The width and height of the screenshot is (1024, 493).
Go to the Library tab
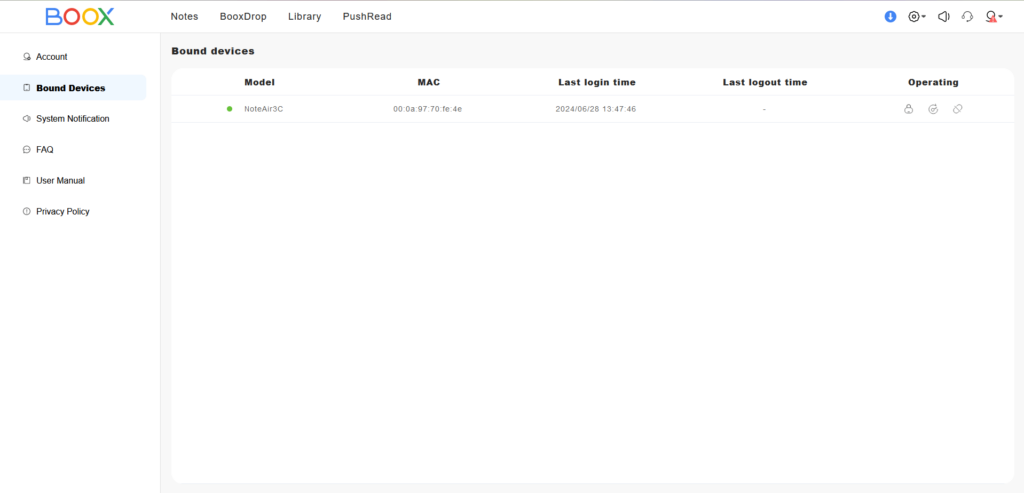(x=304, y=17)
